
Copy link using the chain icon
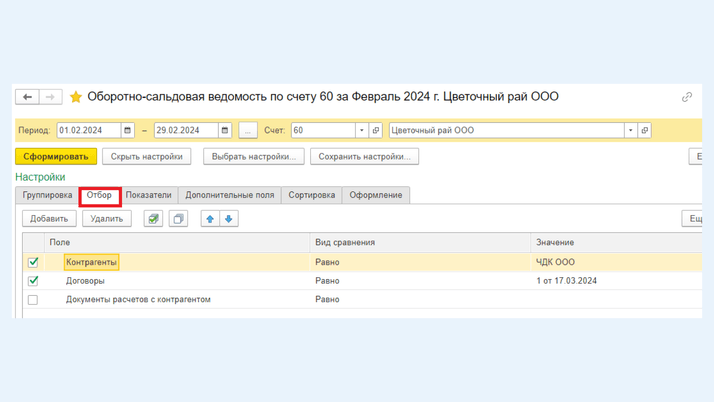click(687, 97)
